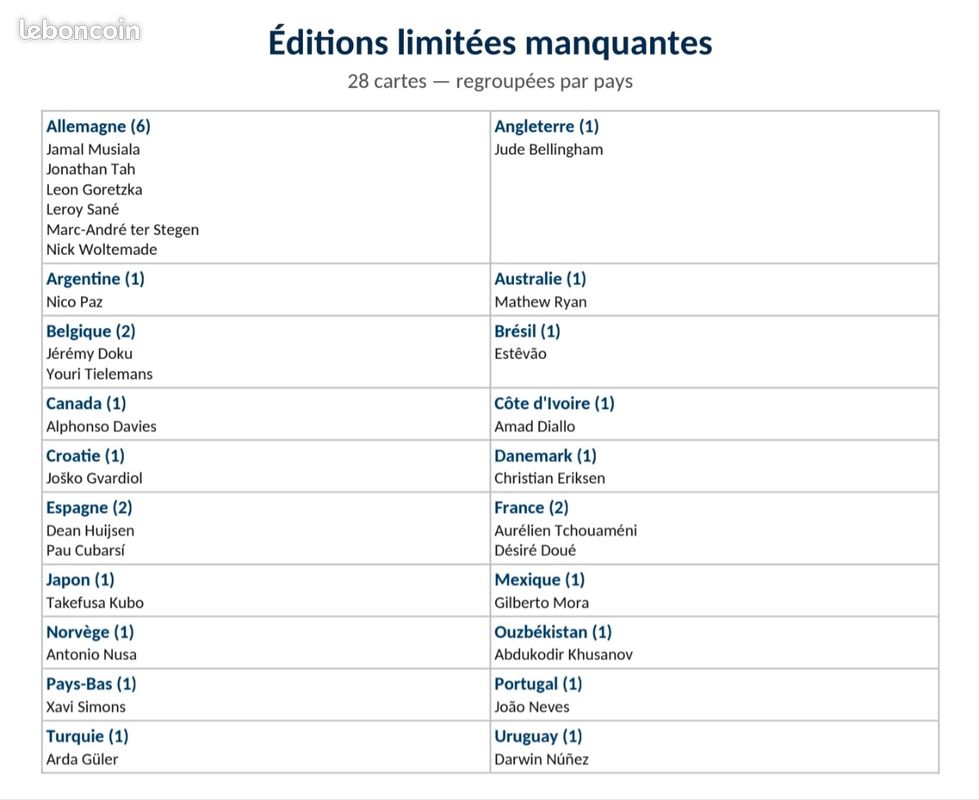
Task: Select "Jérémy Doku" under Belgique
Action: [x=89, y=354]
